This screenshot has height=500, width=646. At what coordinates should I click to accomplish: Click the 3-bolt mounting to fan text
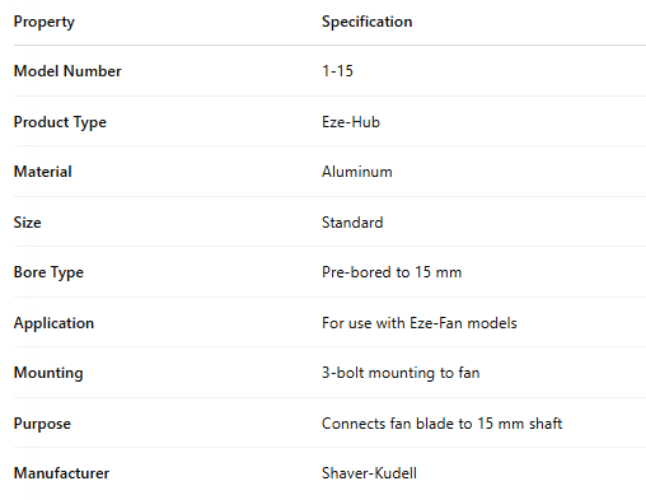tap(400, 373)
